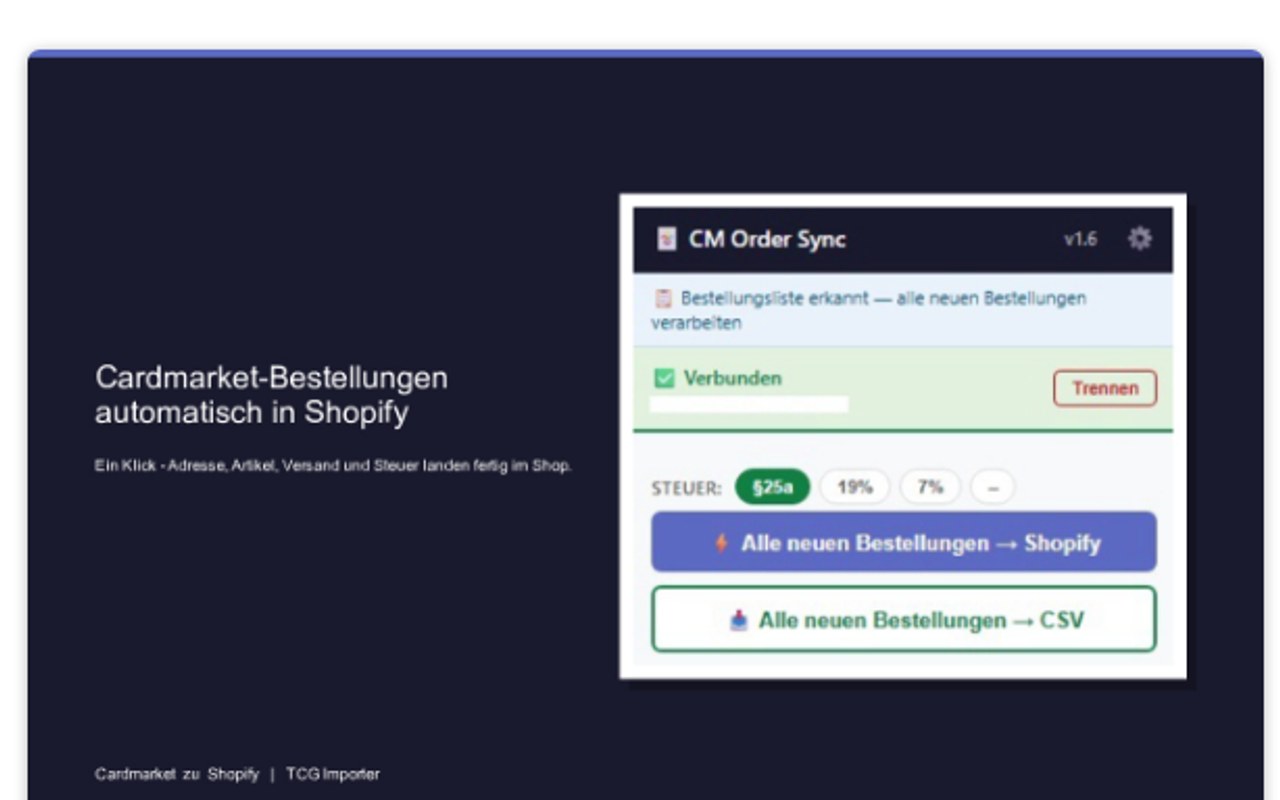
Task: Export all new orders to CSV
Action: pos(904,620)
